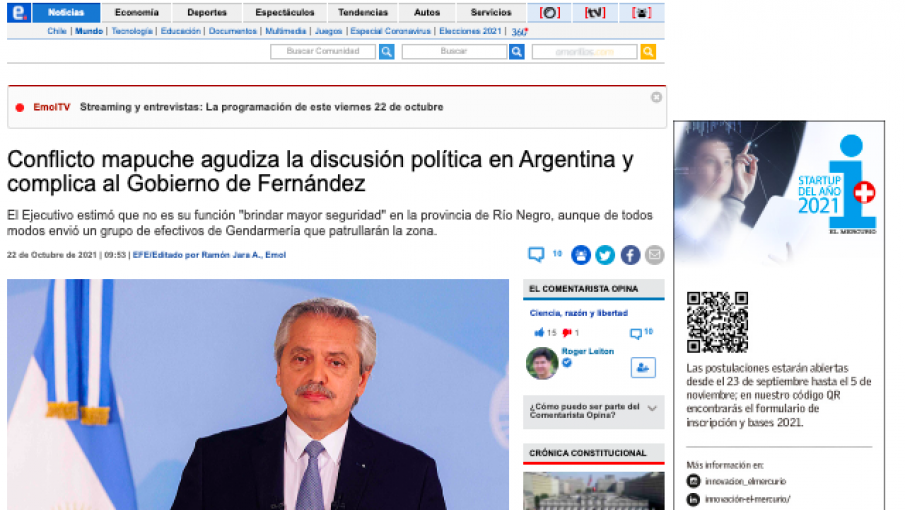Open the Economía tab
The width and height of the screenshot is (905, 510).
tap(136, 13)
